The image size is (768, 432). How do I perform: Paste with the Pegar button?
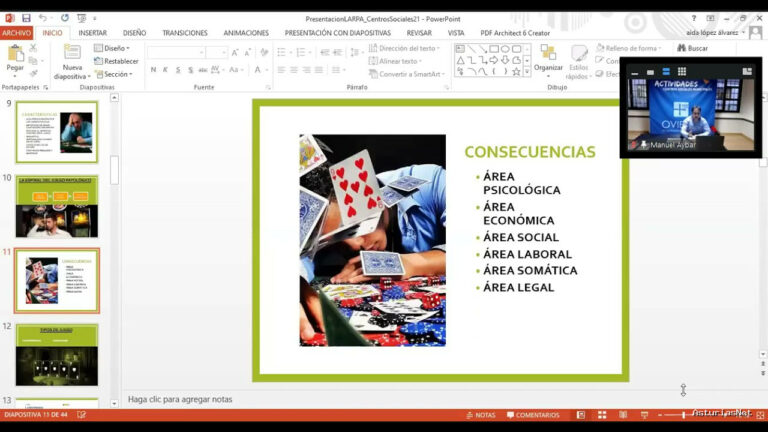coord(15,59)
